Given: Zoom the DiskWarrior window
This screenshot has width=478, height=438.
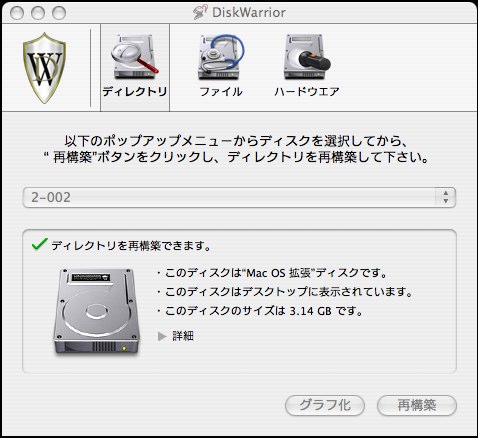Looking at the screenshot, I should click(59, 13).
